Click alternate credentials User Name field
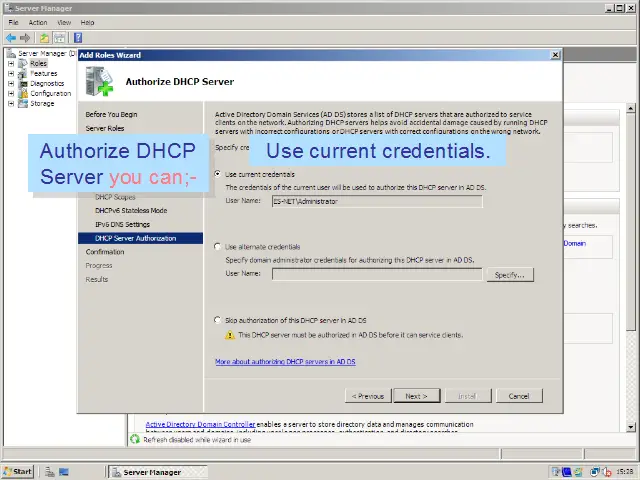Viewport: 640px width, 480px height. tap(377, 274)
